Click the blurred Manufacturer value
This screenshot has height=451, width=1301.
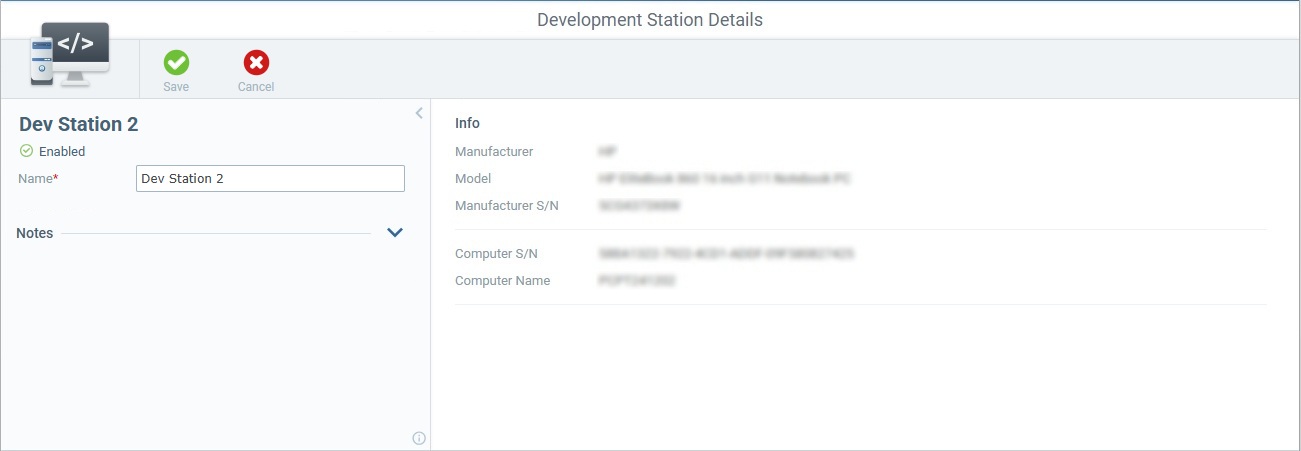tap(607, 152)
